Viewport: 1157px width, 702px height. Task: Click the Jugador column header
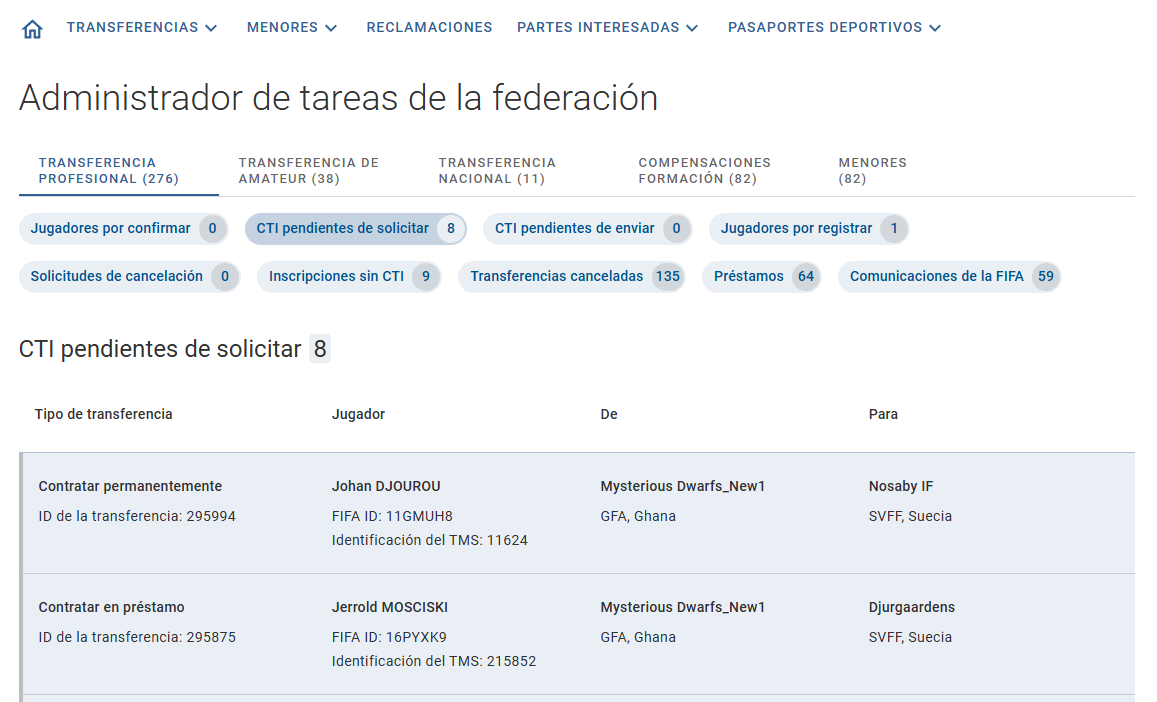(x=358, y=414)
